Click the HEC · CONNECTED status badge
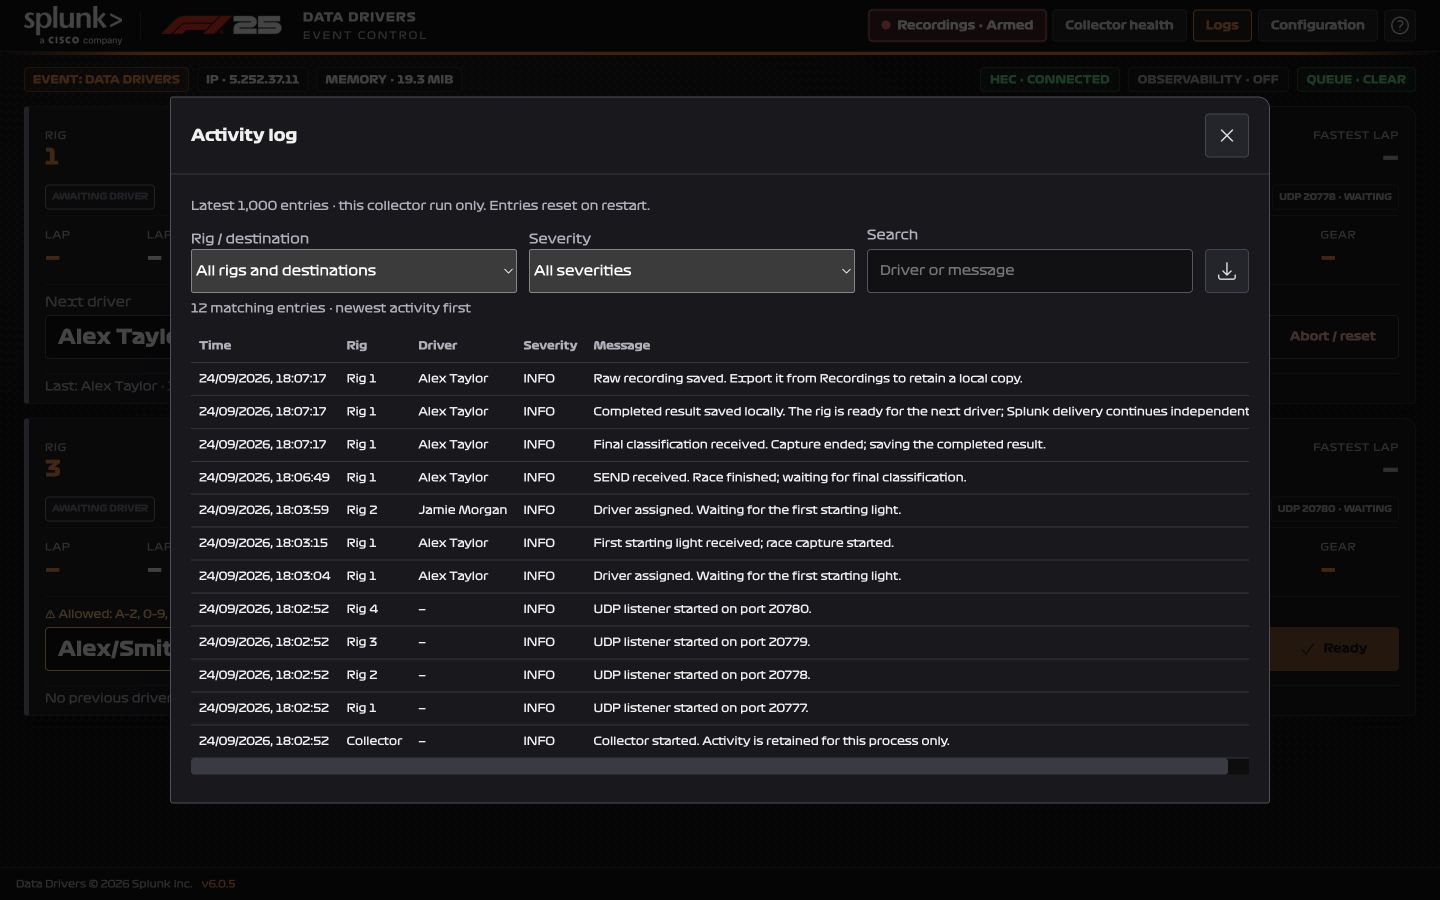 (1049, 79)
